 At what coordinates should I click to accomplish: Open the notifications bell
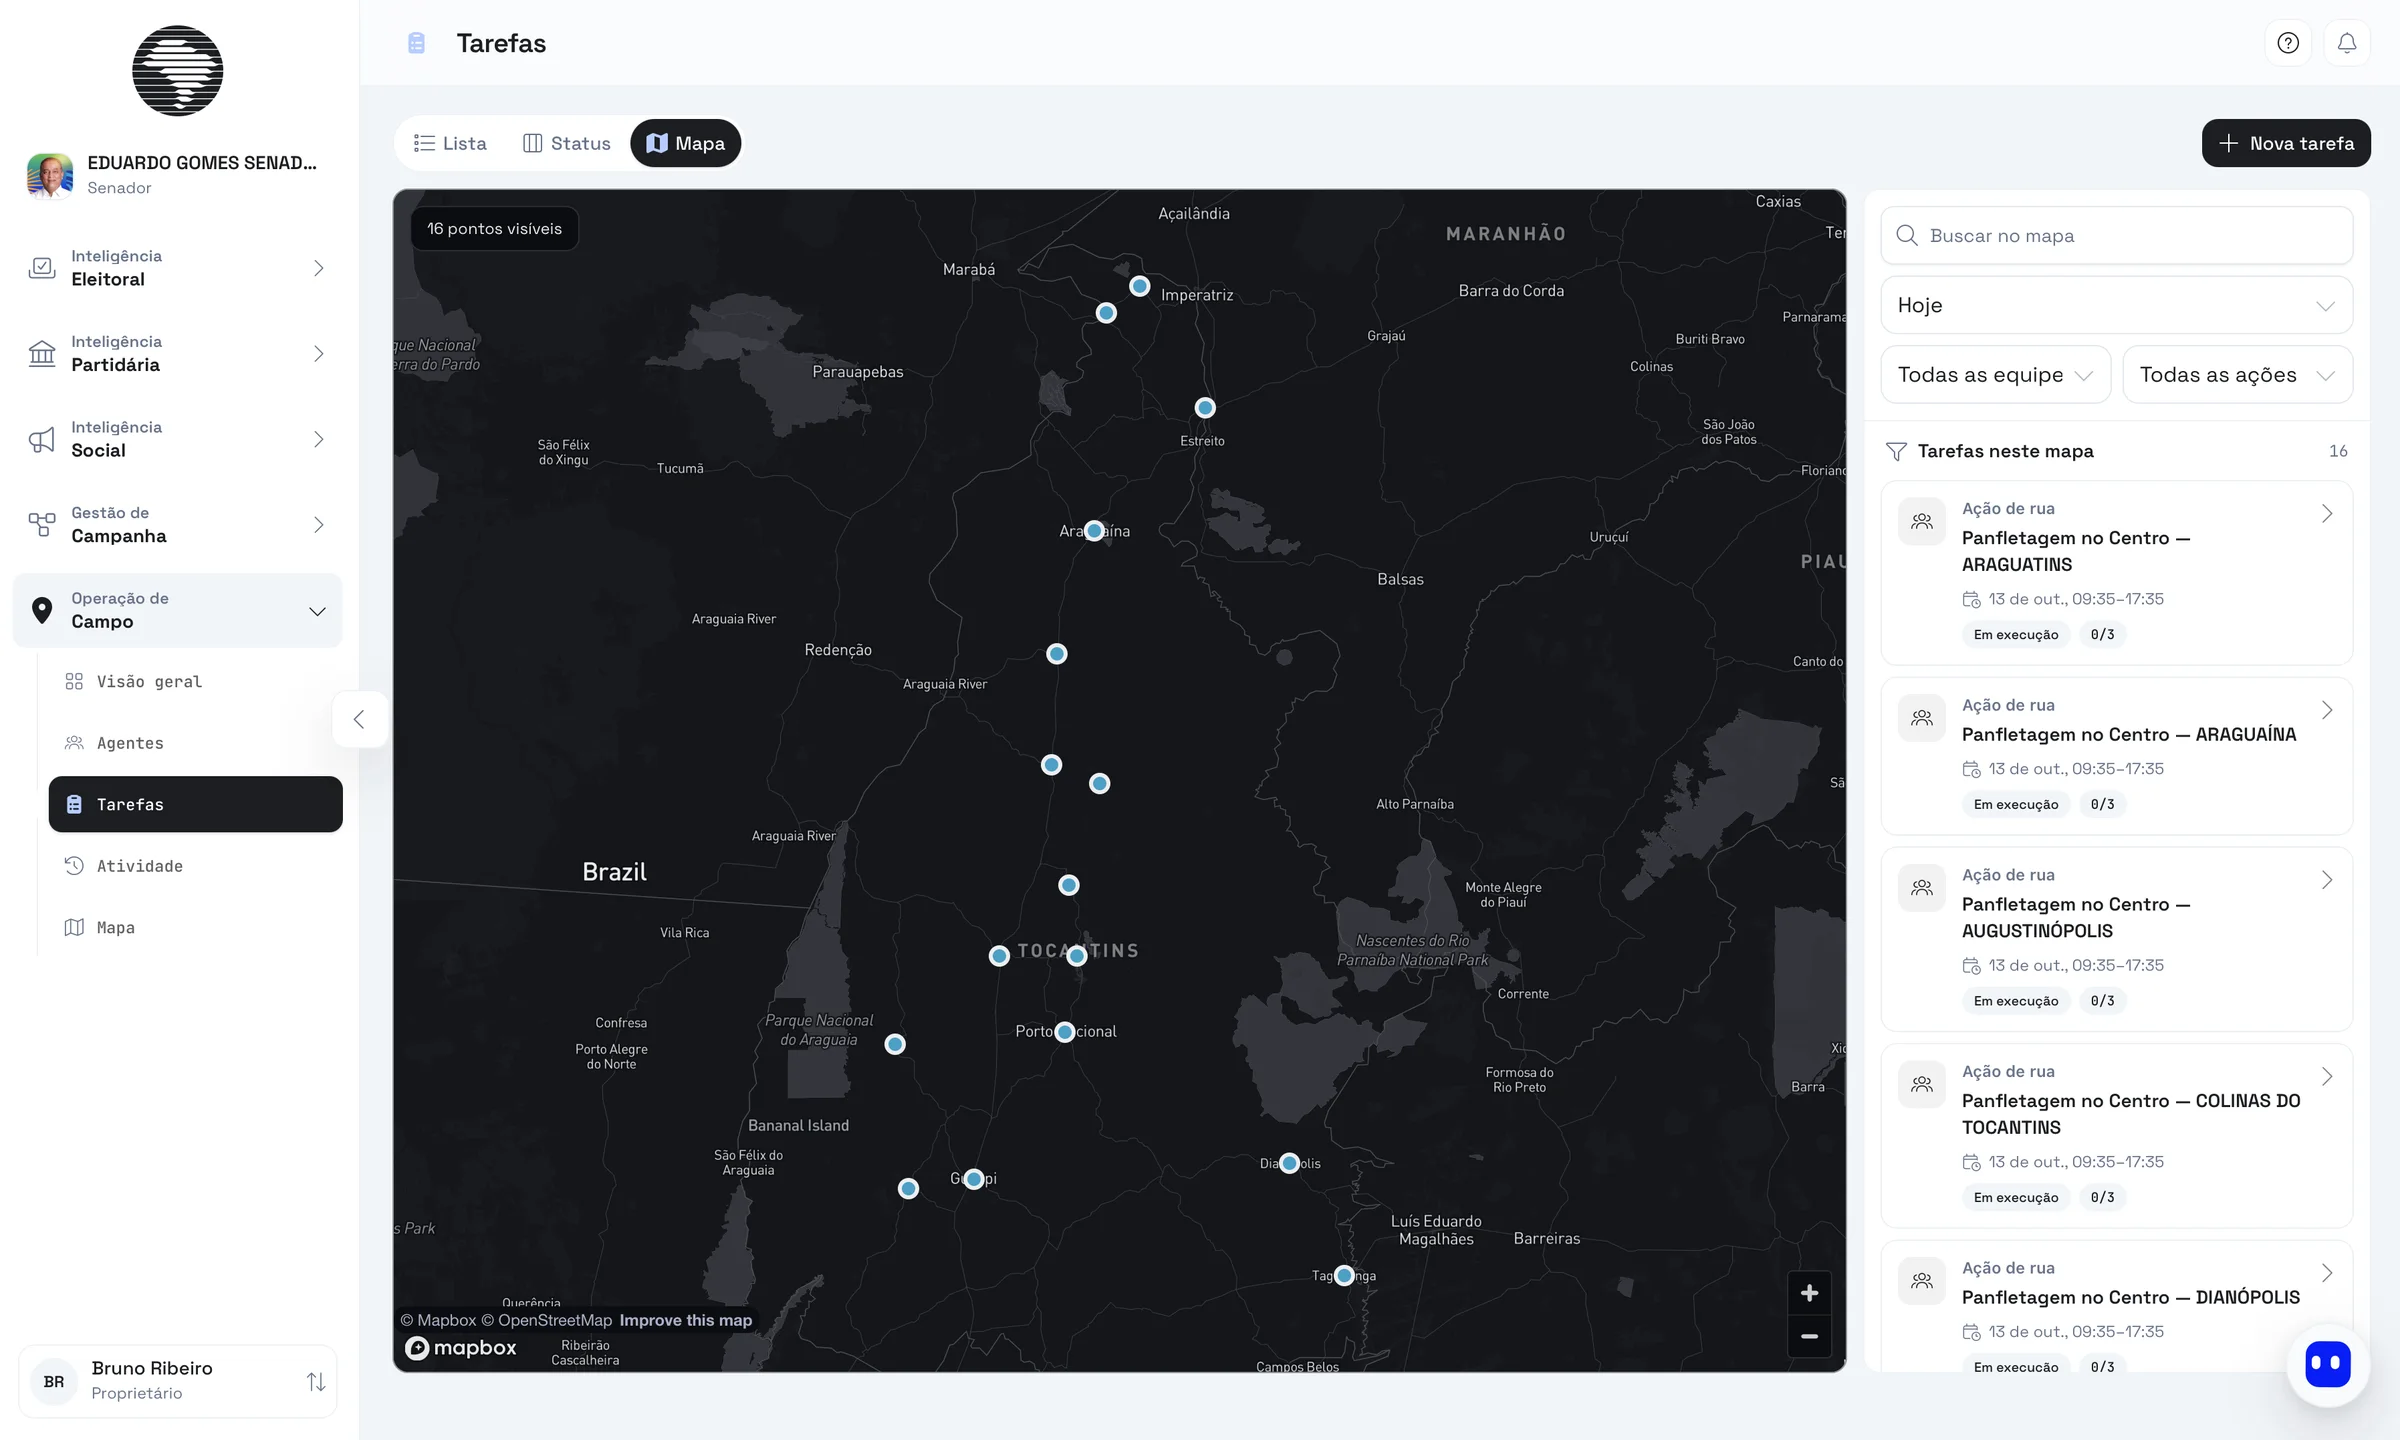pos(2347,43)
